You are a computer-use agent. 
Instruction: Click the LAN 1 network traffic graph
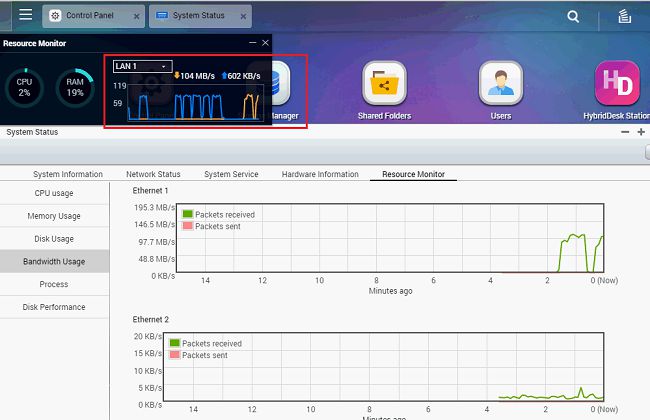(195, 102)
